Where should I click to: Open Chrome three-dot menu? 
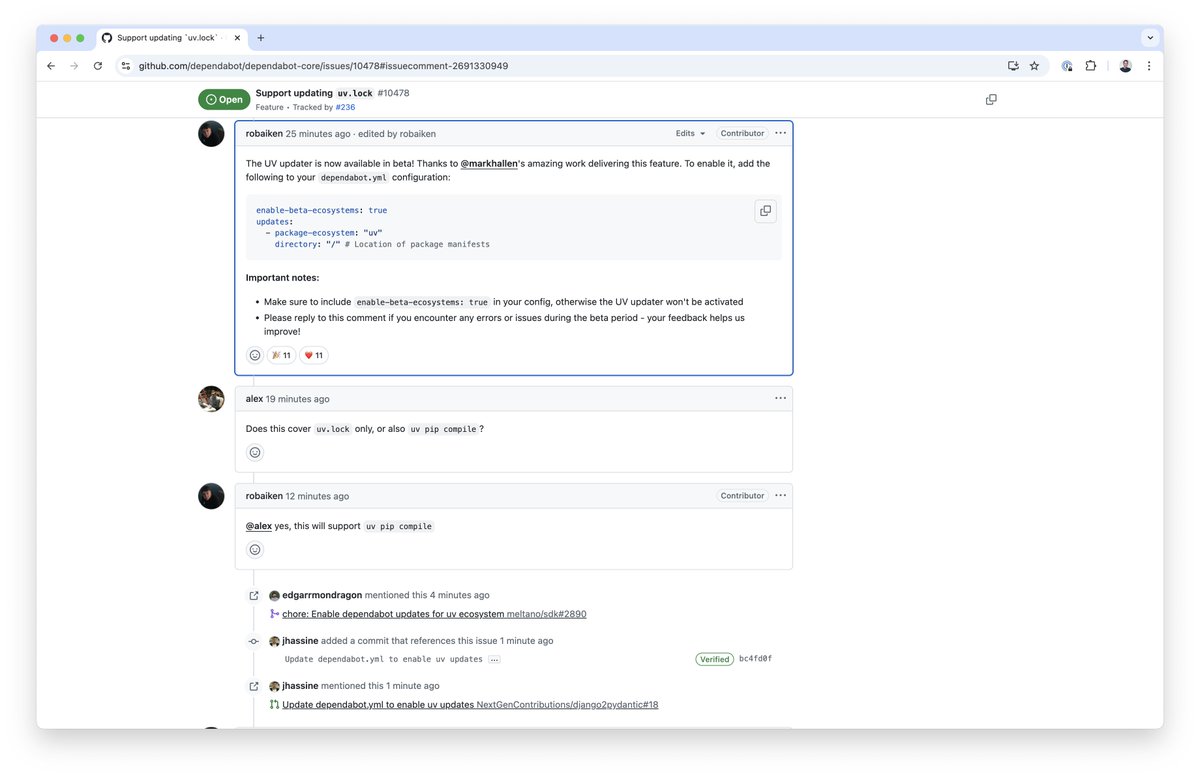(1148, 66)
